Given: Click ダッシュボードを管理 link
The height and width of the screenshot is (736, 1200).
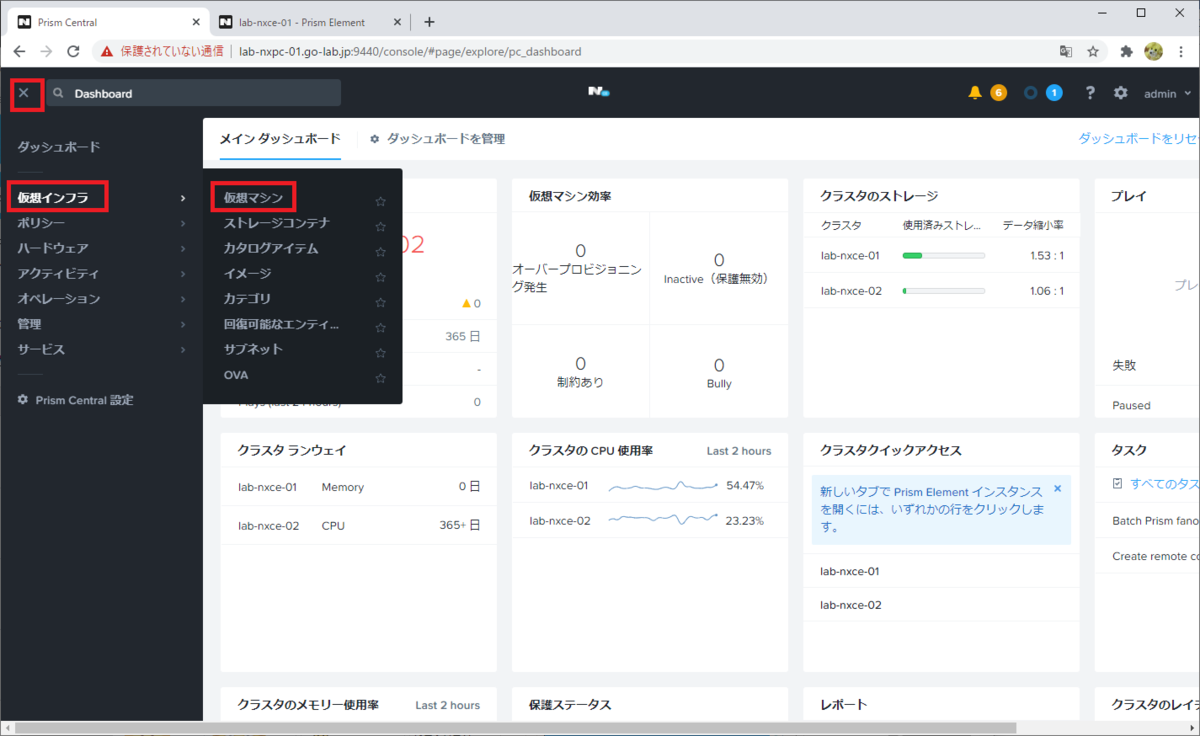Looking at the screenshot, I should coord(437,139).
